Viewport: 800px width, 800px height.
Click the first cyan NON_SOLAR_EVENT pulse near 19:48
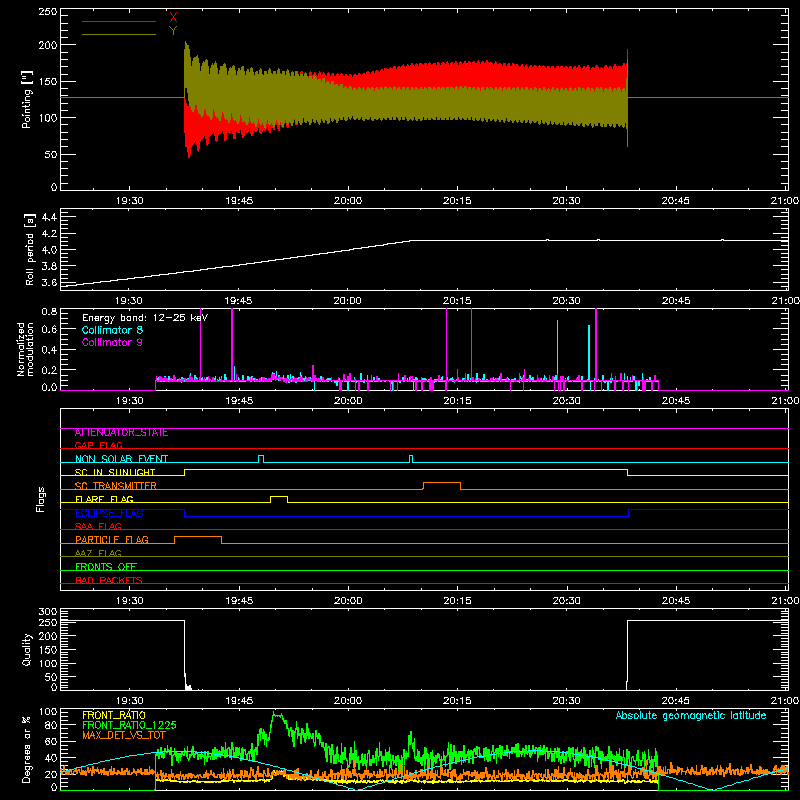click(x=261, y=459)
